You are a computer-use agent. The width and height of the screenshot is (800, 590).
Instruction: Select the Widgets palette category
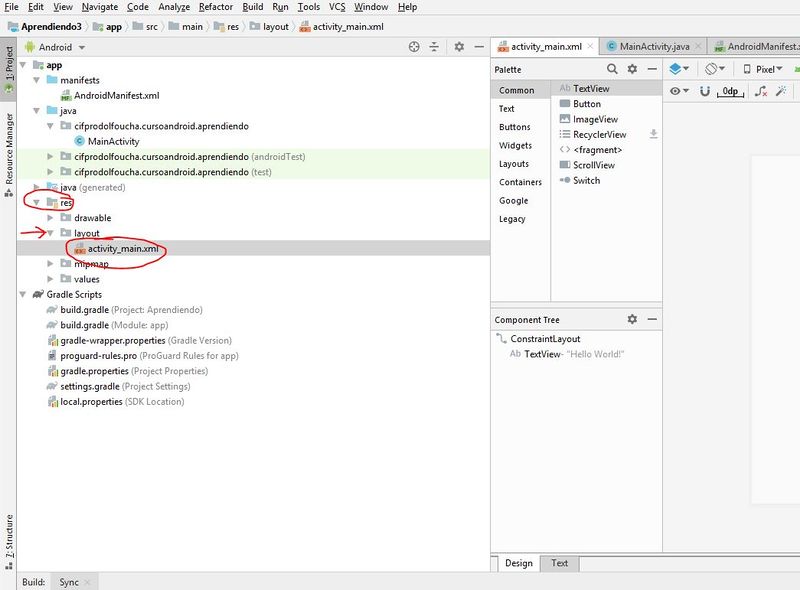coord(515,145)
